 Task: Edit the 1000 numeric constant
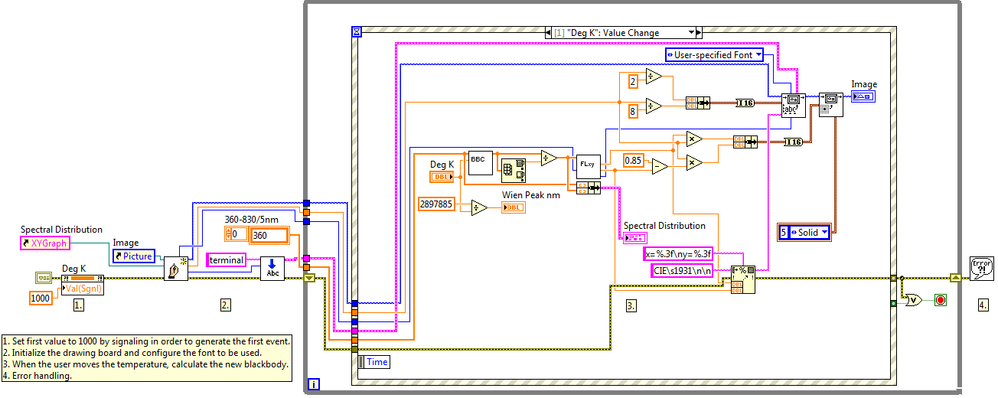(x=42, y=297)
